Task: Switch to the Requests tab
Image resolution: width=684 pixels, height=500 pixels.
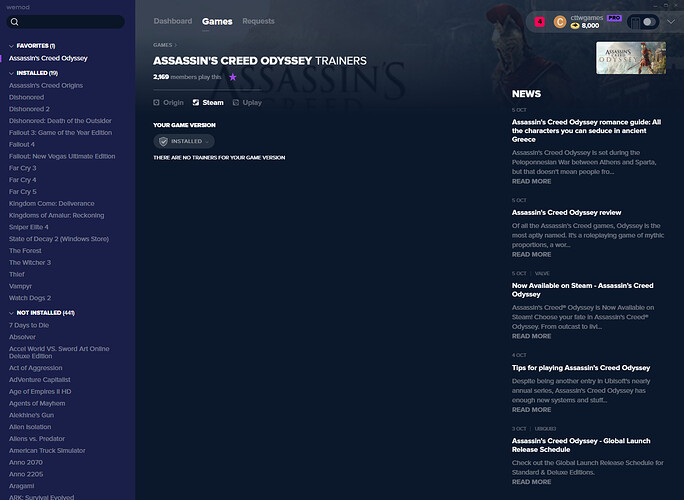Action: (x=258, y=21)
